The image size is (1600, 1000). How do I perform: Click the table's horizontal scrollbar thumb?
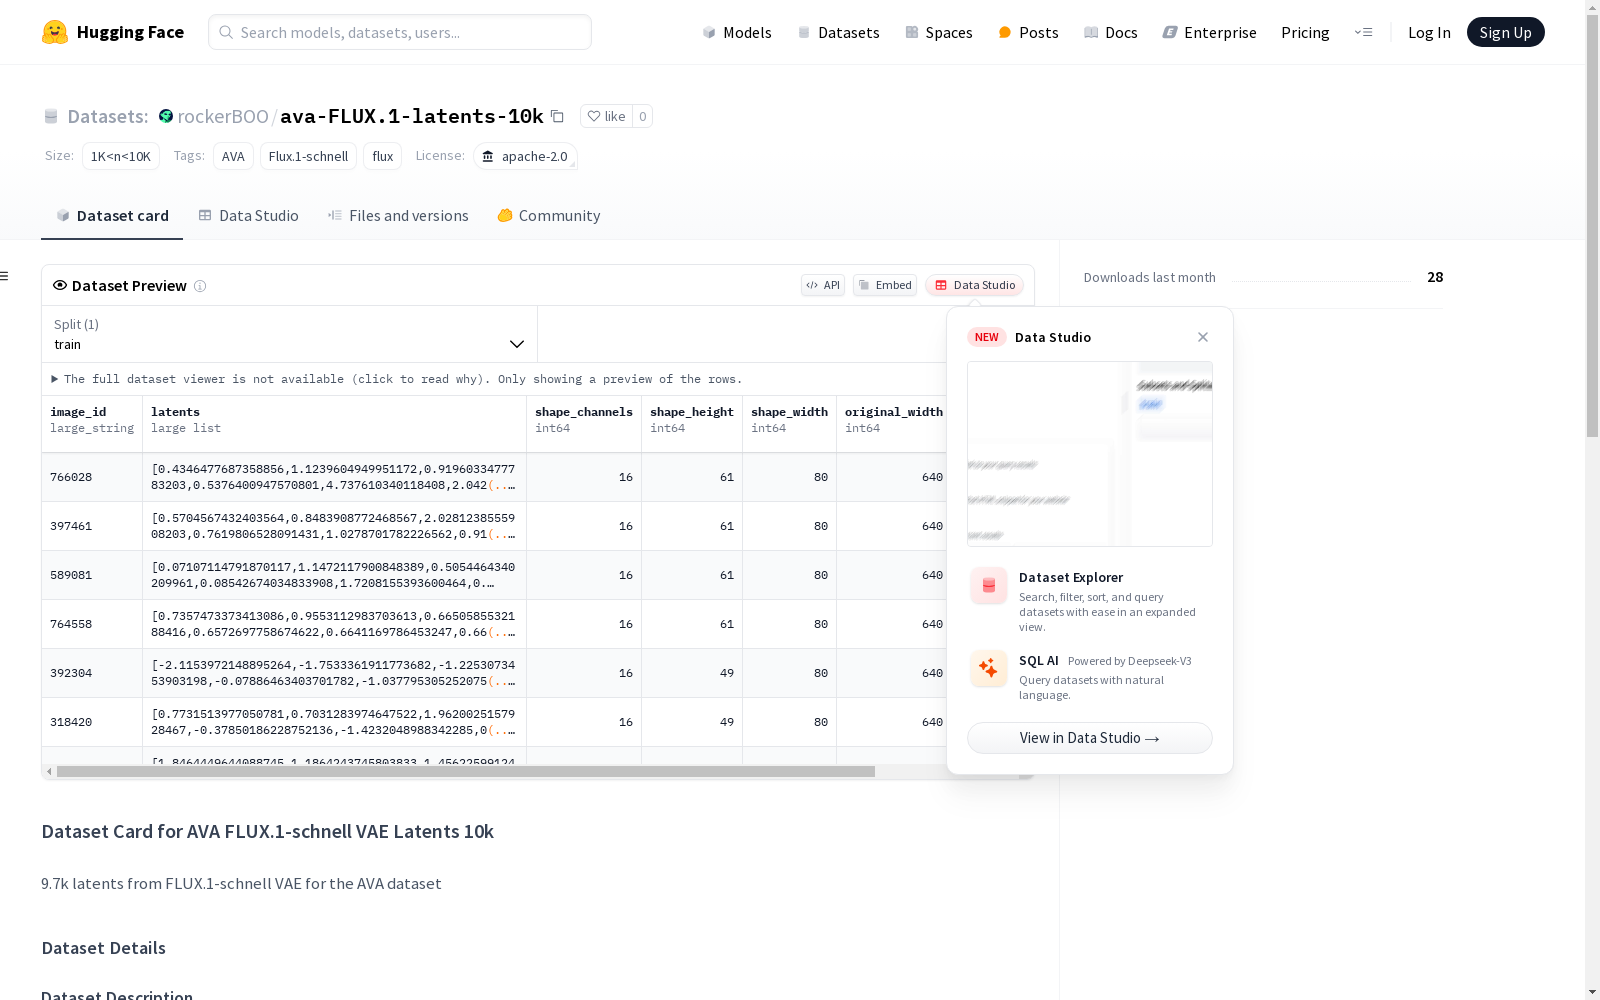466,772
